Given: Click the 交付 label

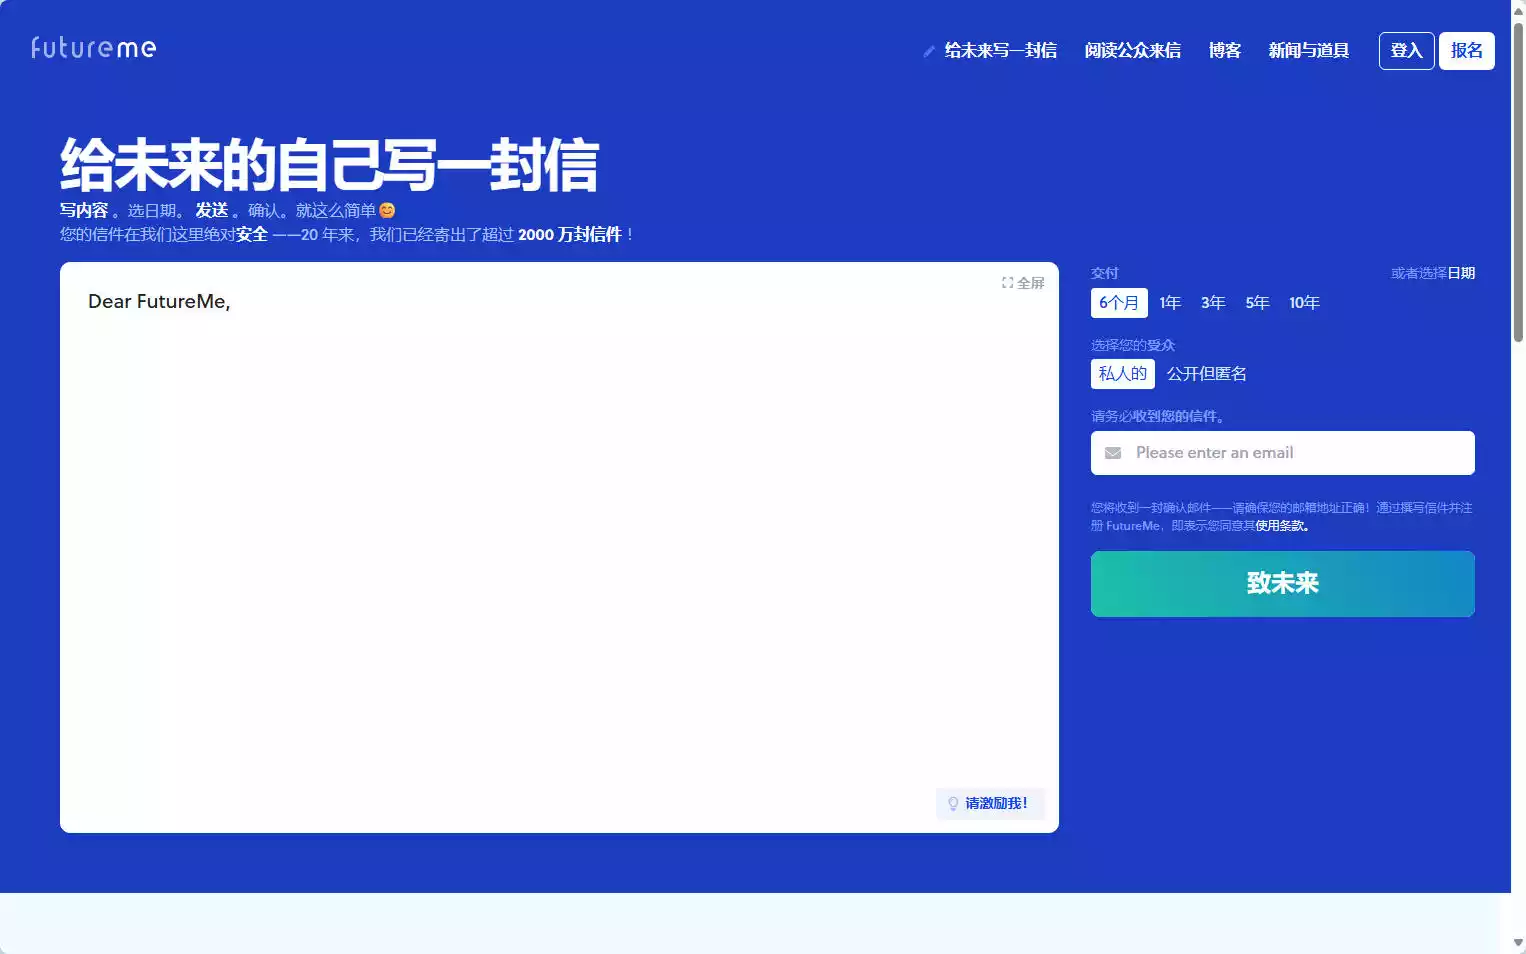Looking at the screenshot, I should [x=1105, y=273].
